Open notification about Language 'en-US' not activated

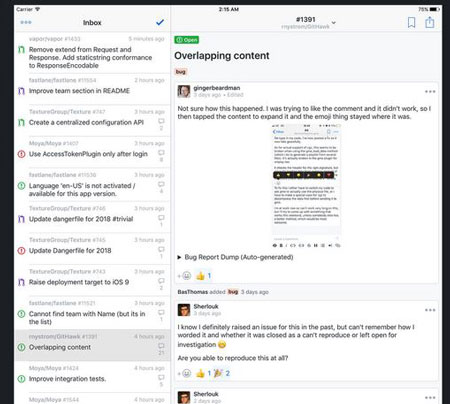92,185
